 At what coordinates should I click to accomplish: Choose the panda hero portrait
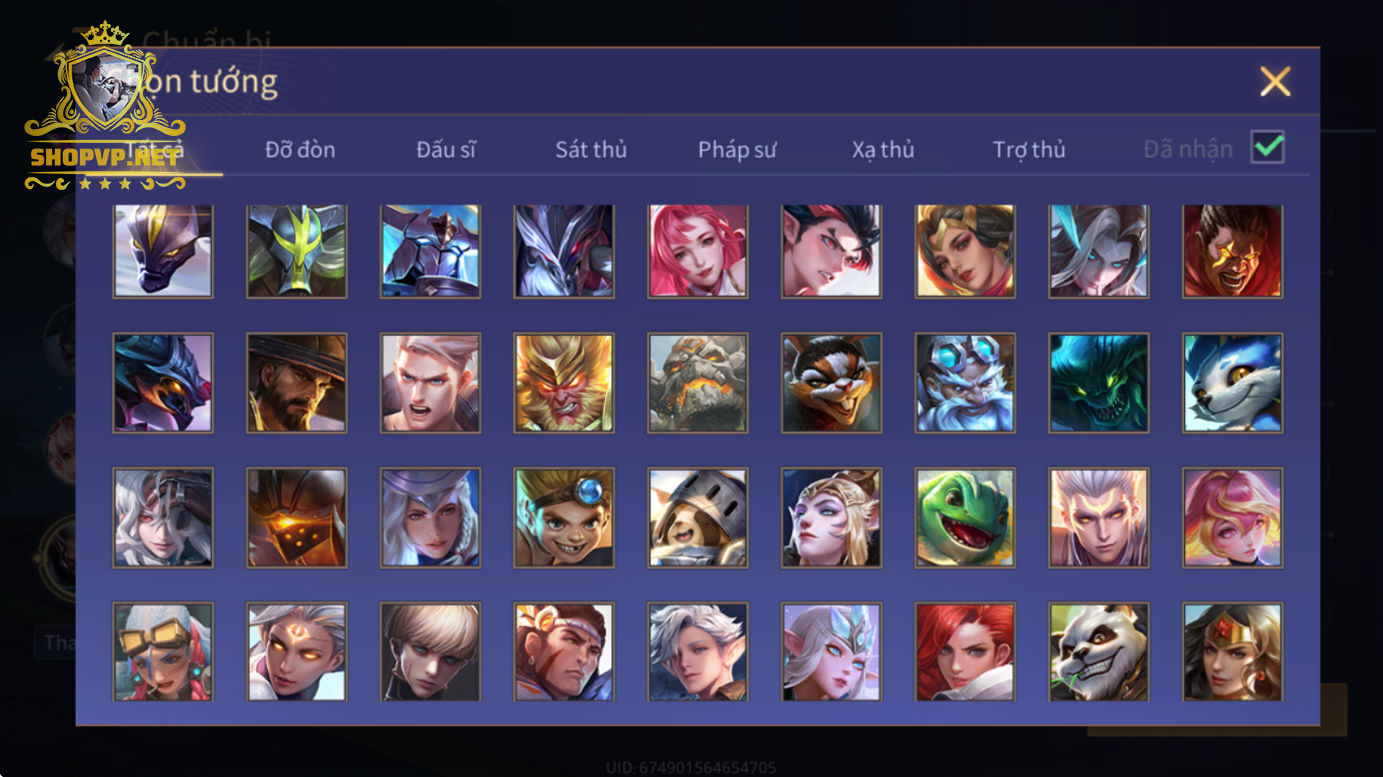coord(1099,651)
